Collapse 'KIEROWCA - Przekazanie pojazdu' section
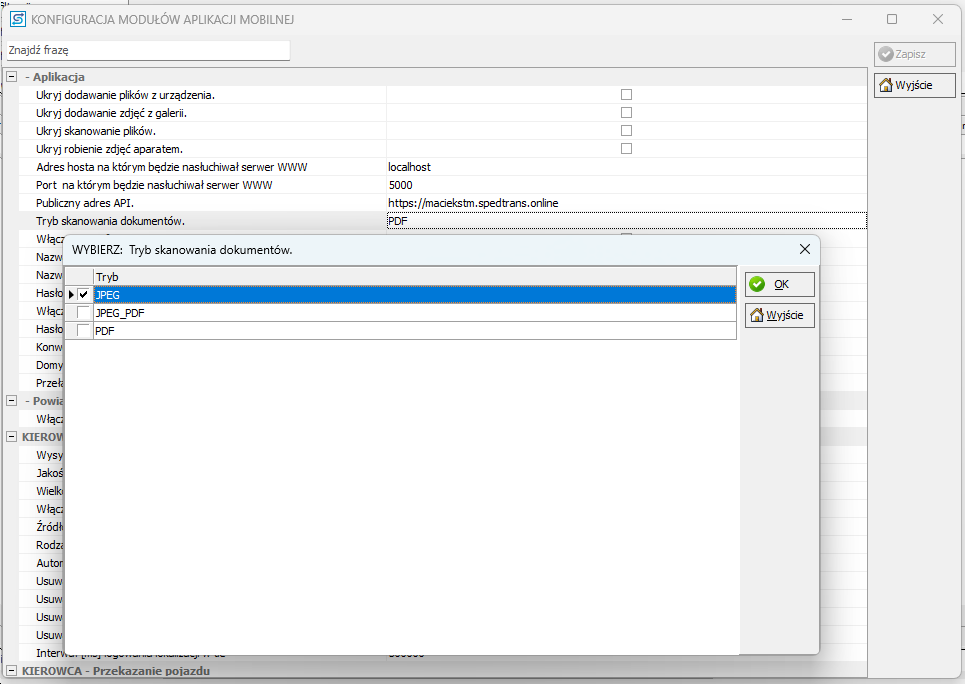965x684 pixels. coord(11,670)
